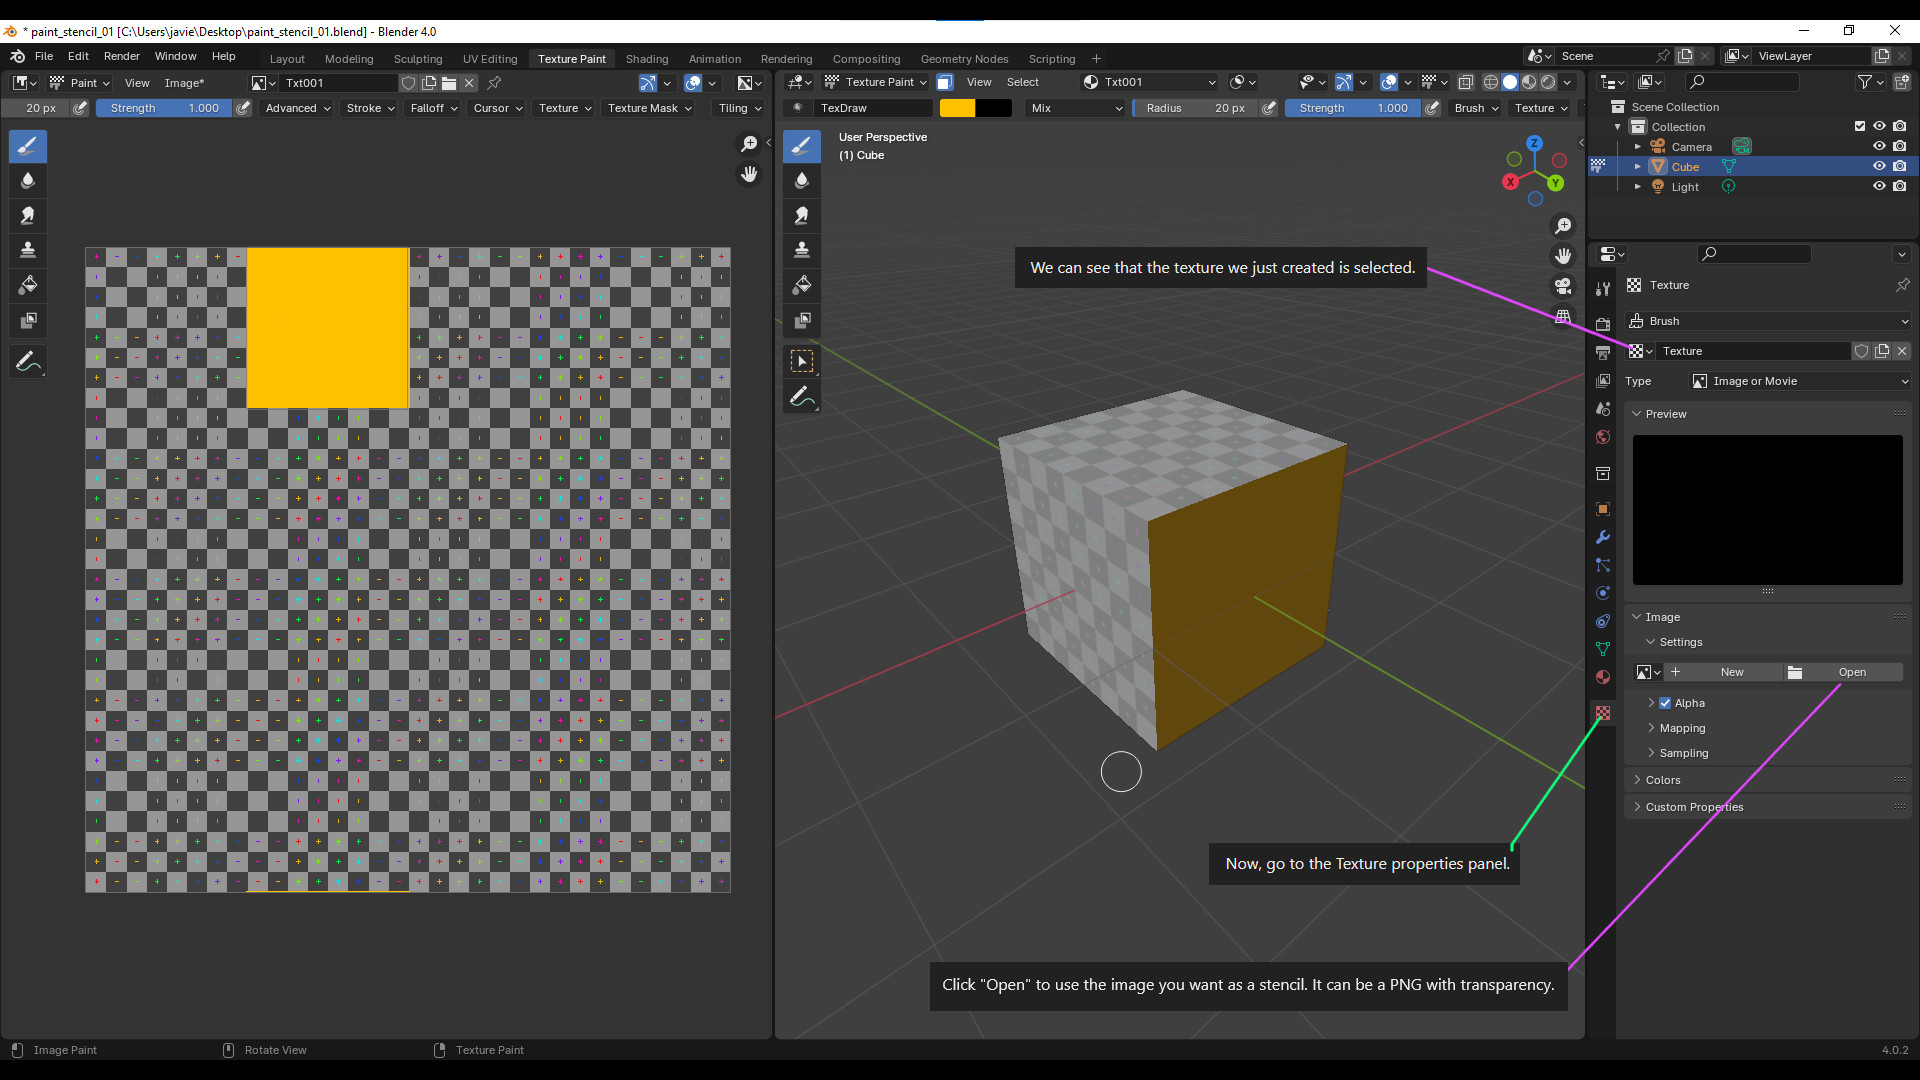Open the Texture Paint mode dropdown

(x=876, y=82)
